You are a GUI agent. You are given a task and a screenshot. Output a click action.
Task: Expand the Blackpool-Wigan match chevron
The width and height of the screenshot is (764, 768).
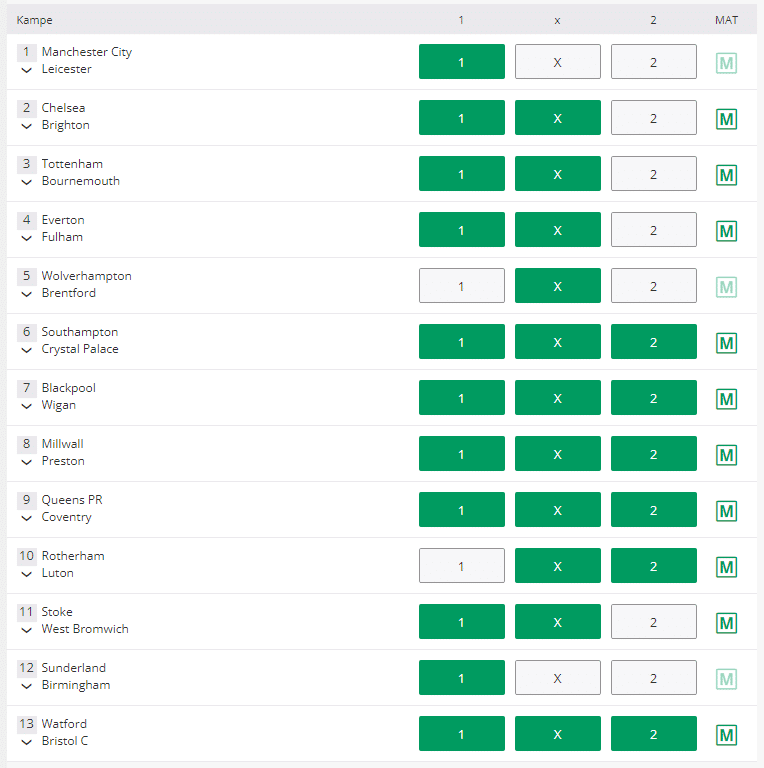[27, 407]
